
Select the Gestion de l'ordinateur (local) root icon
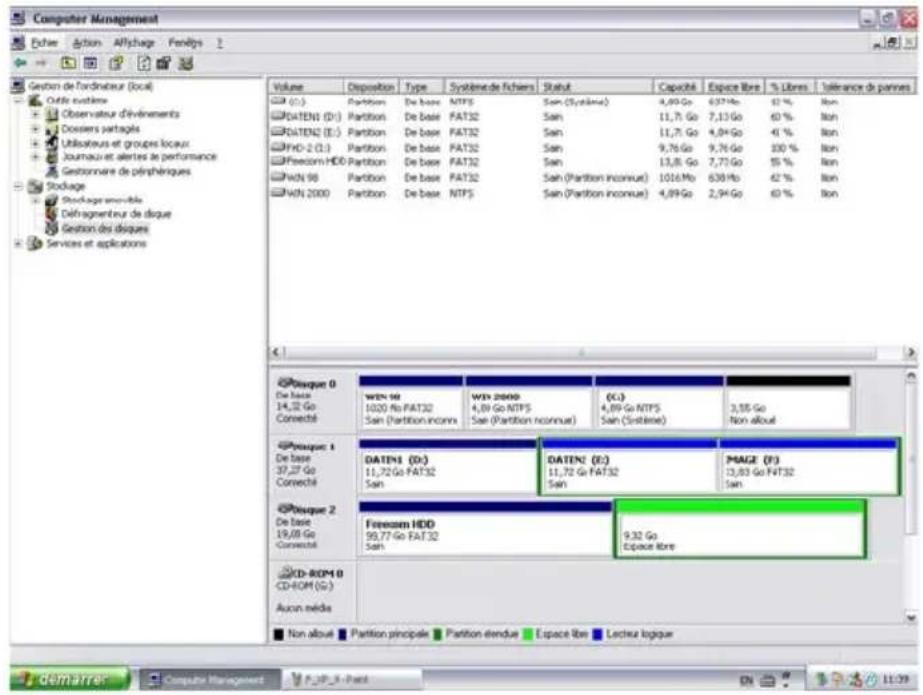point(18,86)
